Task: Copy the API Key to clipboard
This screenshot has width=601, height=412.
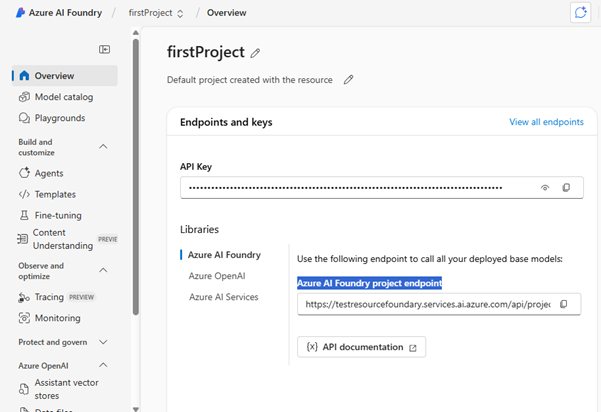Action: coord(566,187)
